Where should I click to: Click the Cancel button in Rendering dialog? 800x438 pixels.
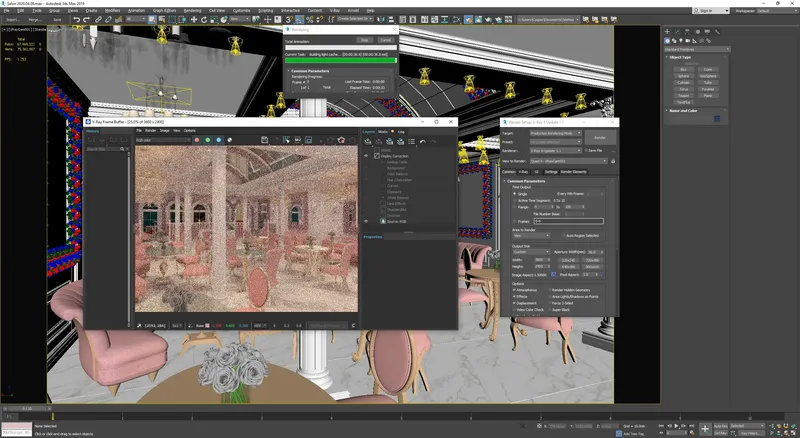[x=385, y=40]
